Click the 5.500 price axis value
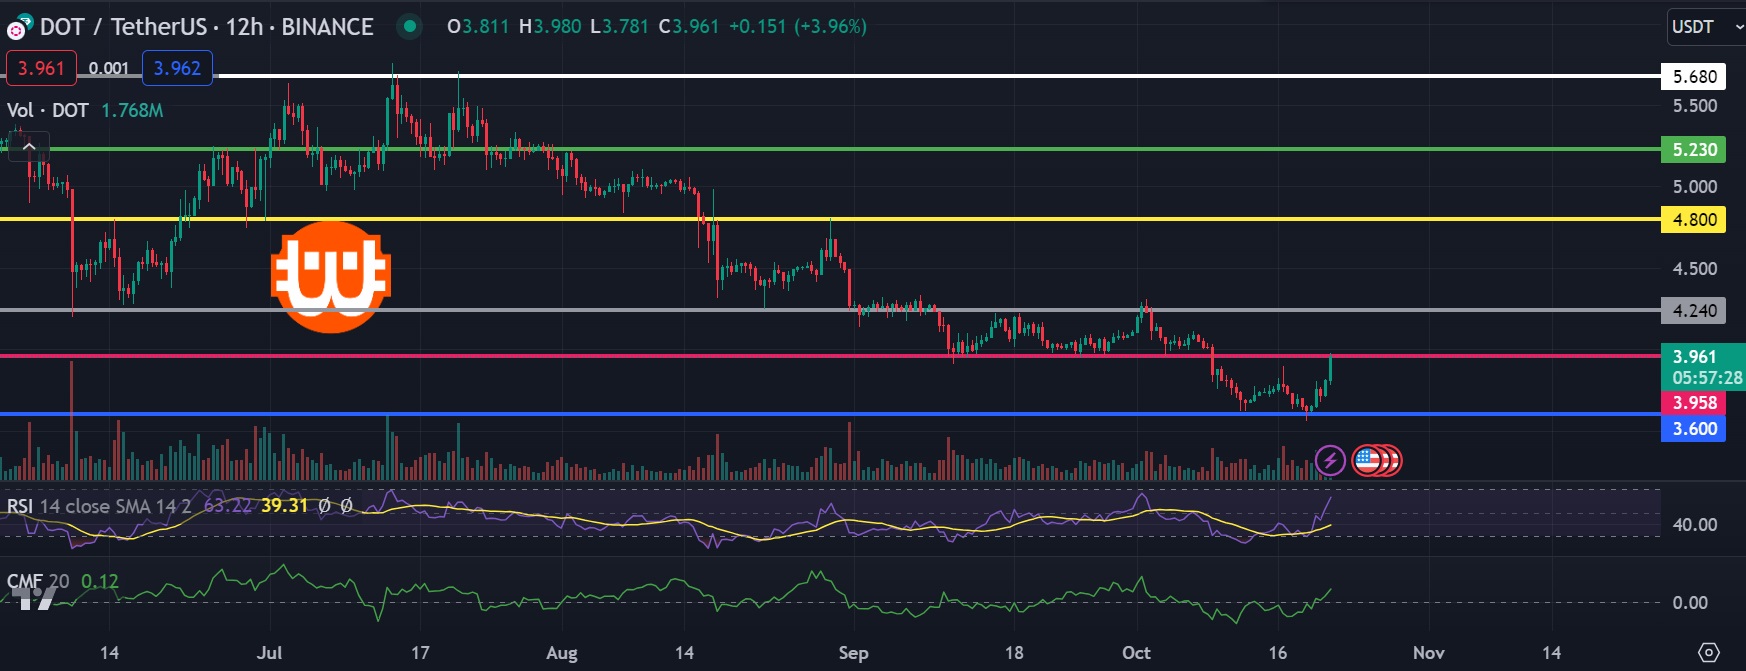Image resolution: width=1746 pixels, height=671 pixels. click(1695, 106)
